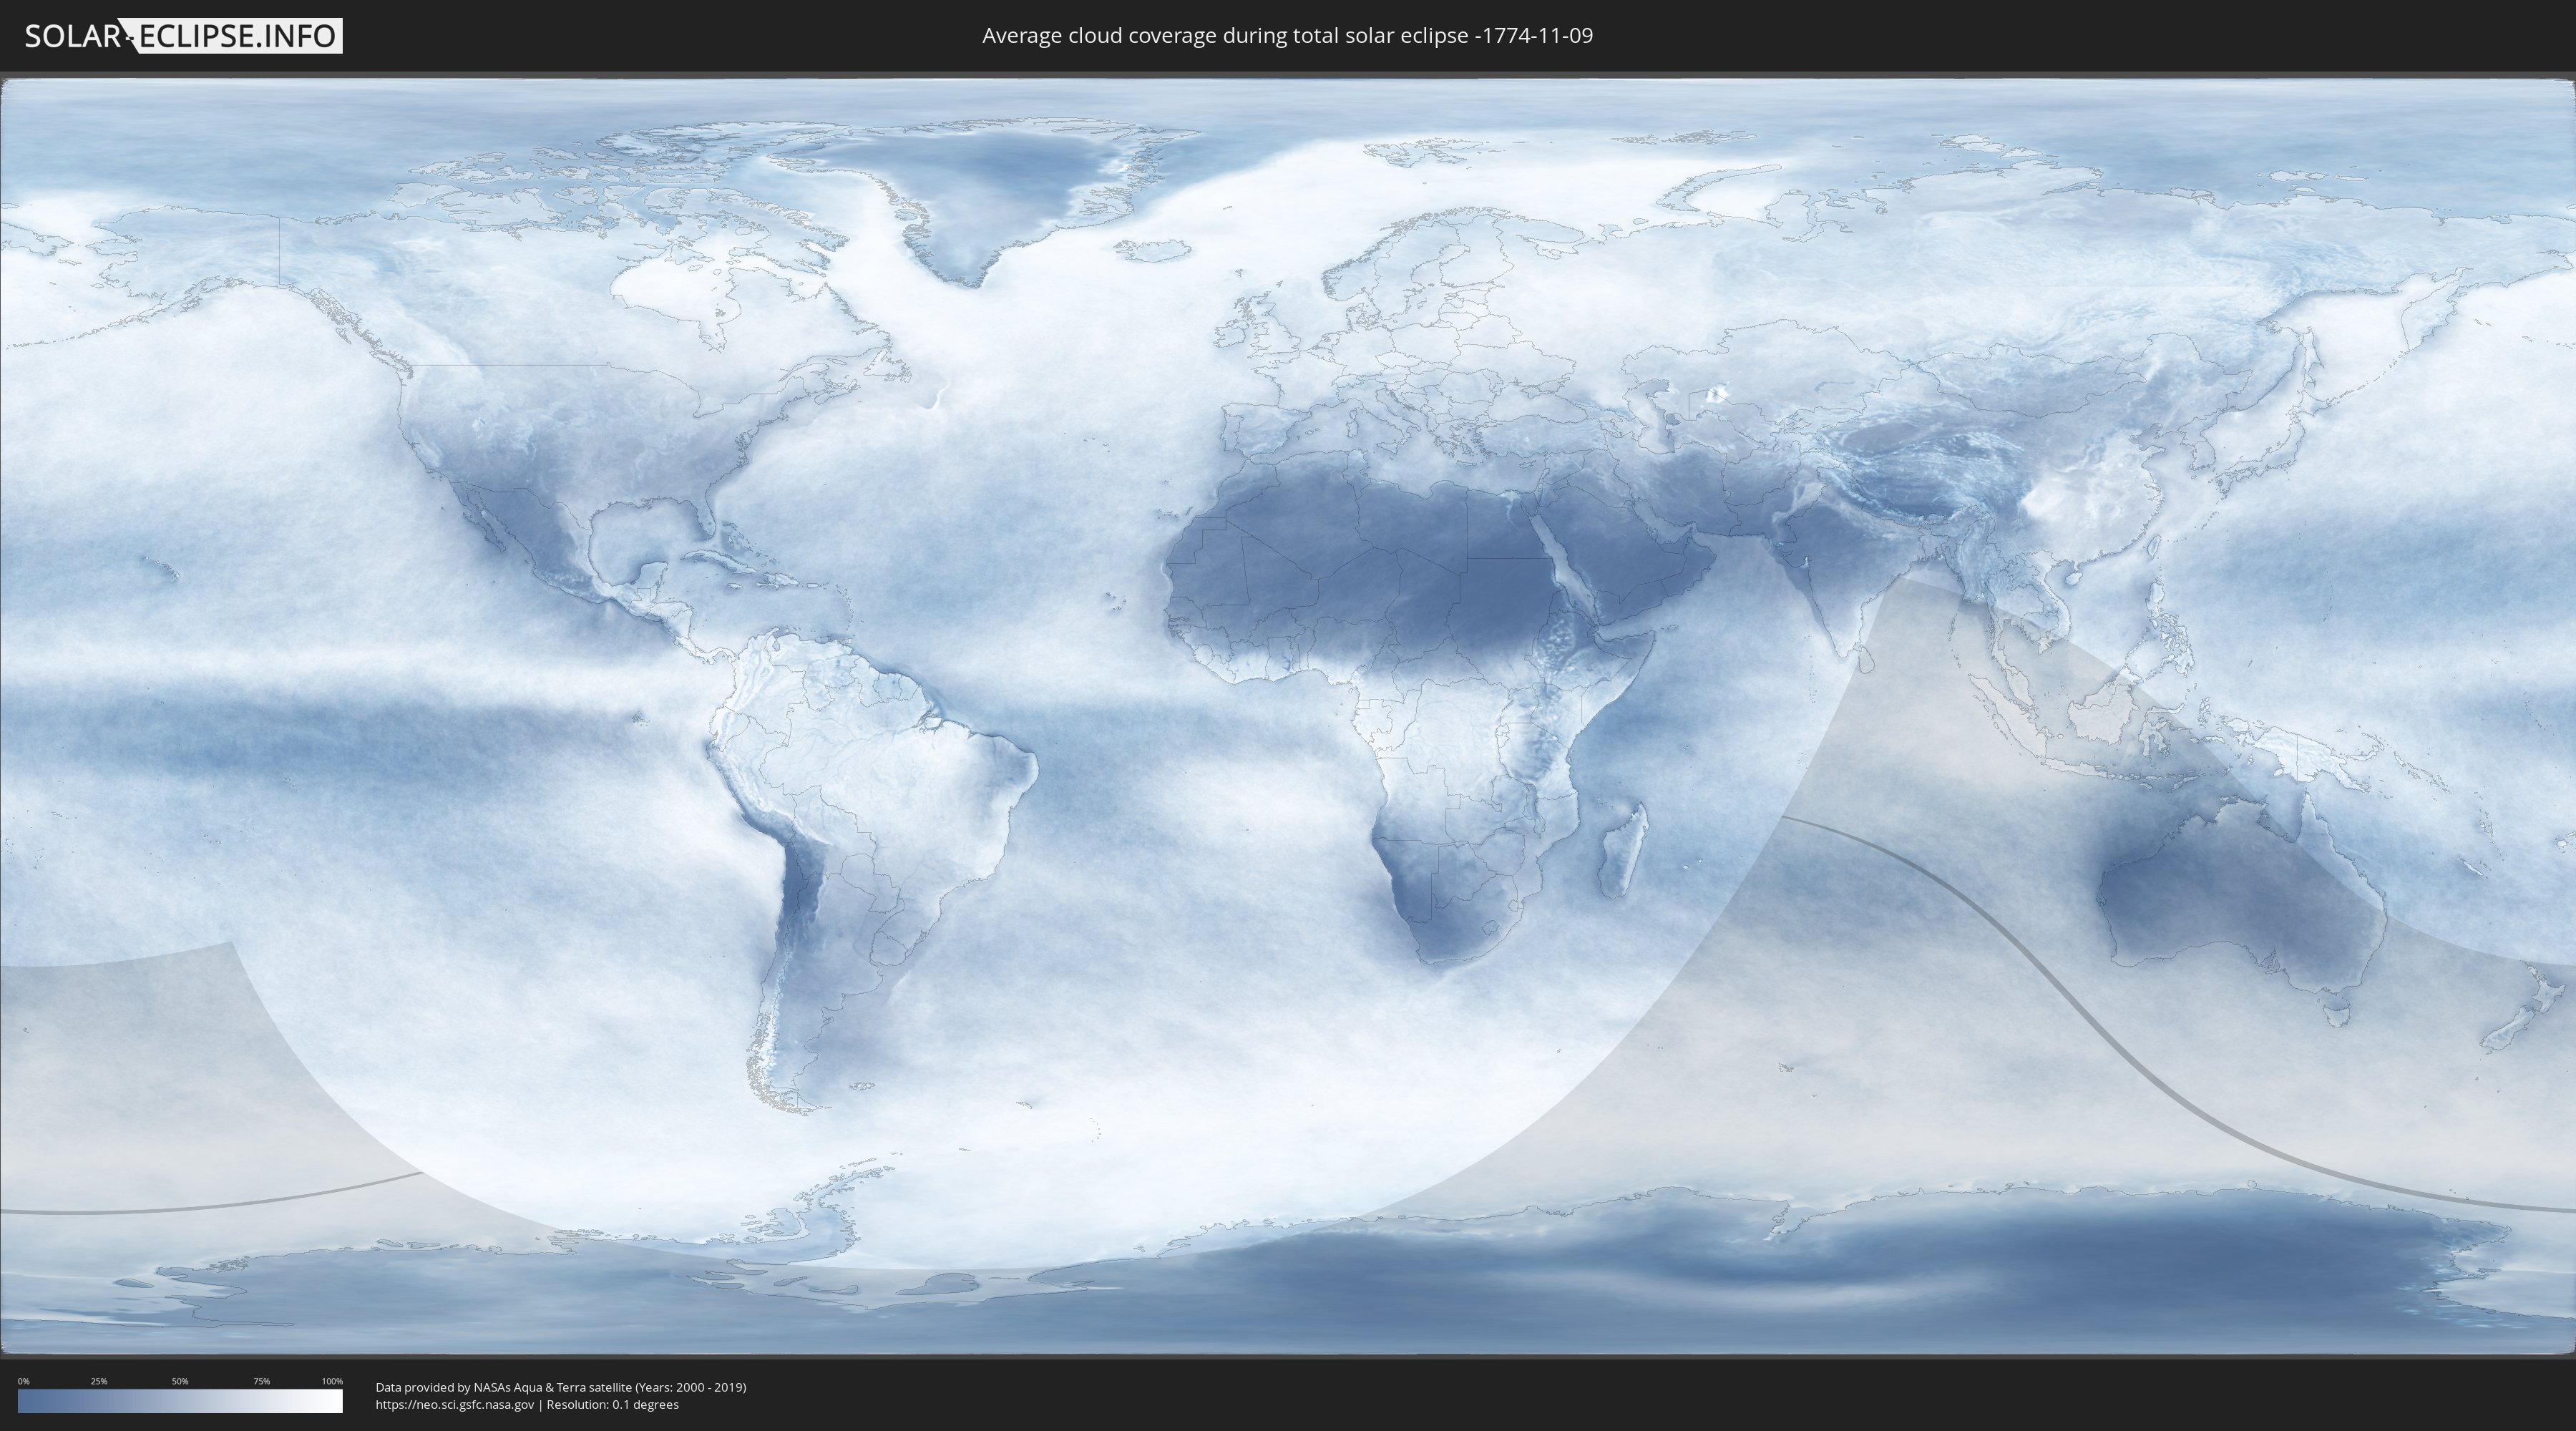Viewport: 2576px width, 1431px height.
Task: Click the cloud coverage color gradient legend bar
Action: click(180, 1401)
